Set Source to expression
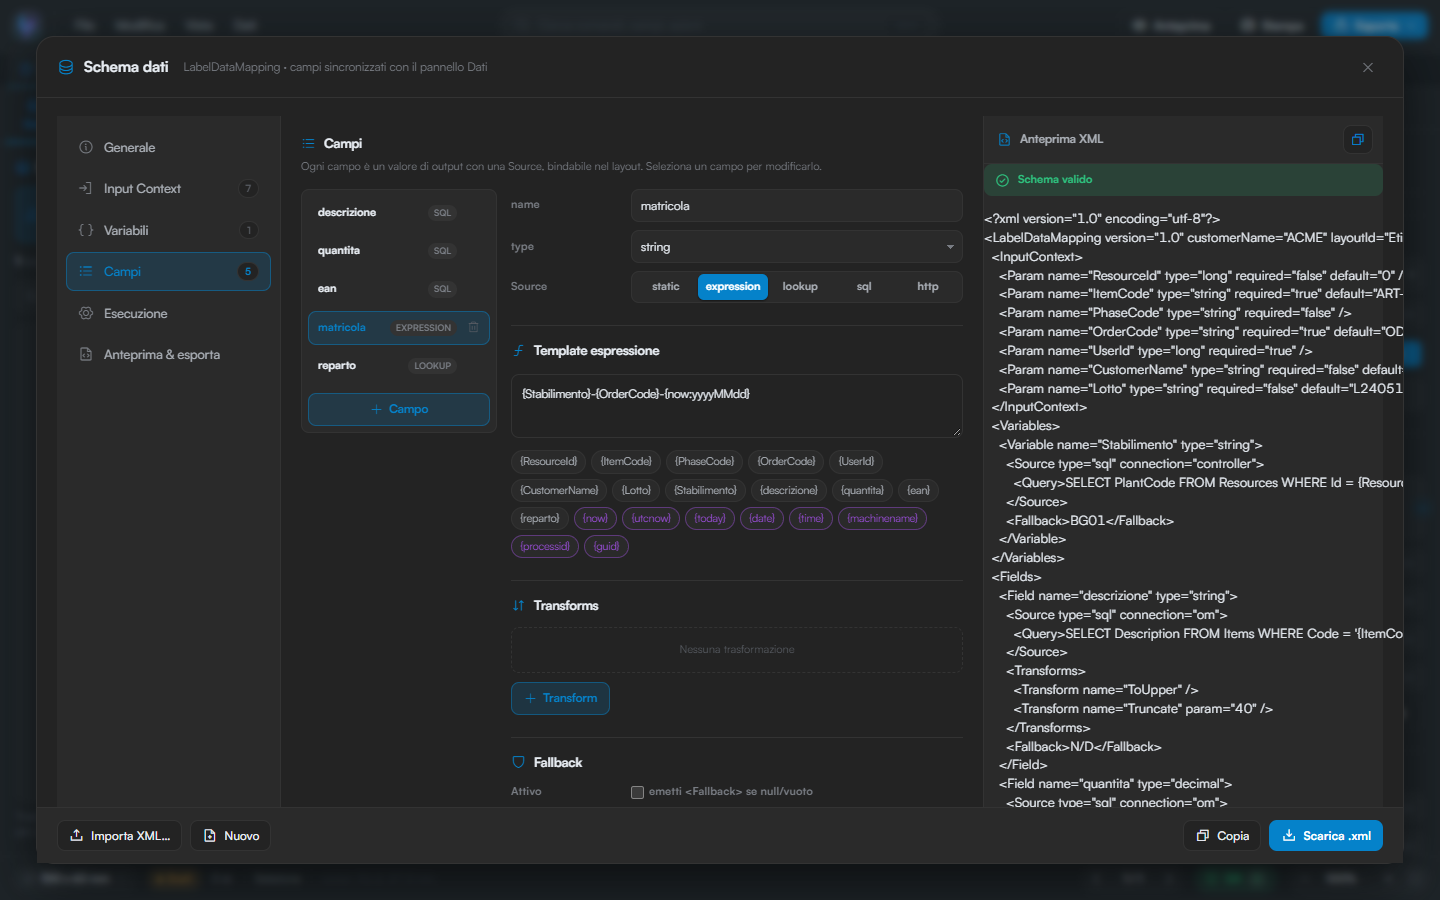 click(733, 287)
